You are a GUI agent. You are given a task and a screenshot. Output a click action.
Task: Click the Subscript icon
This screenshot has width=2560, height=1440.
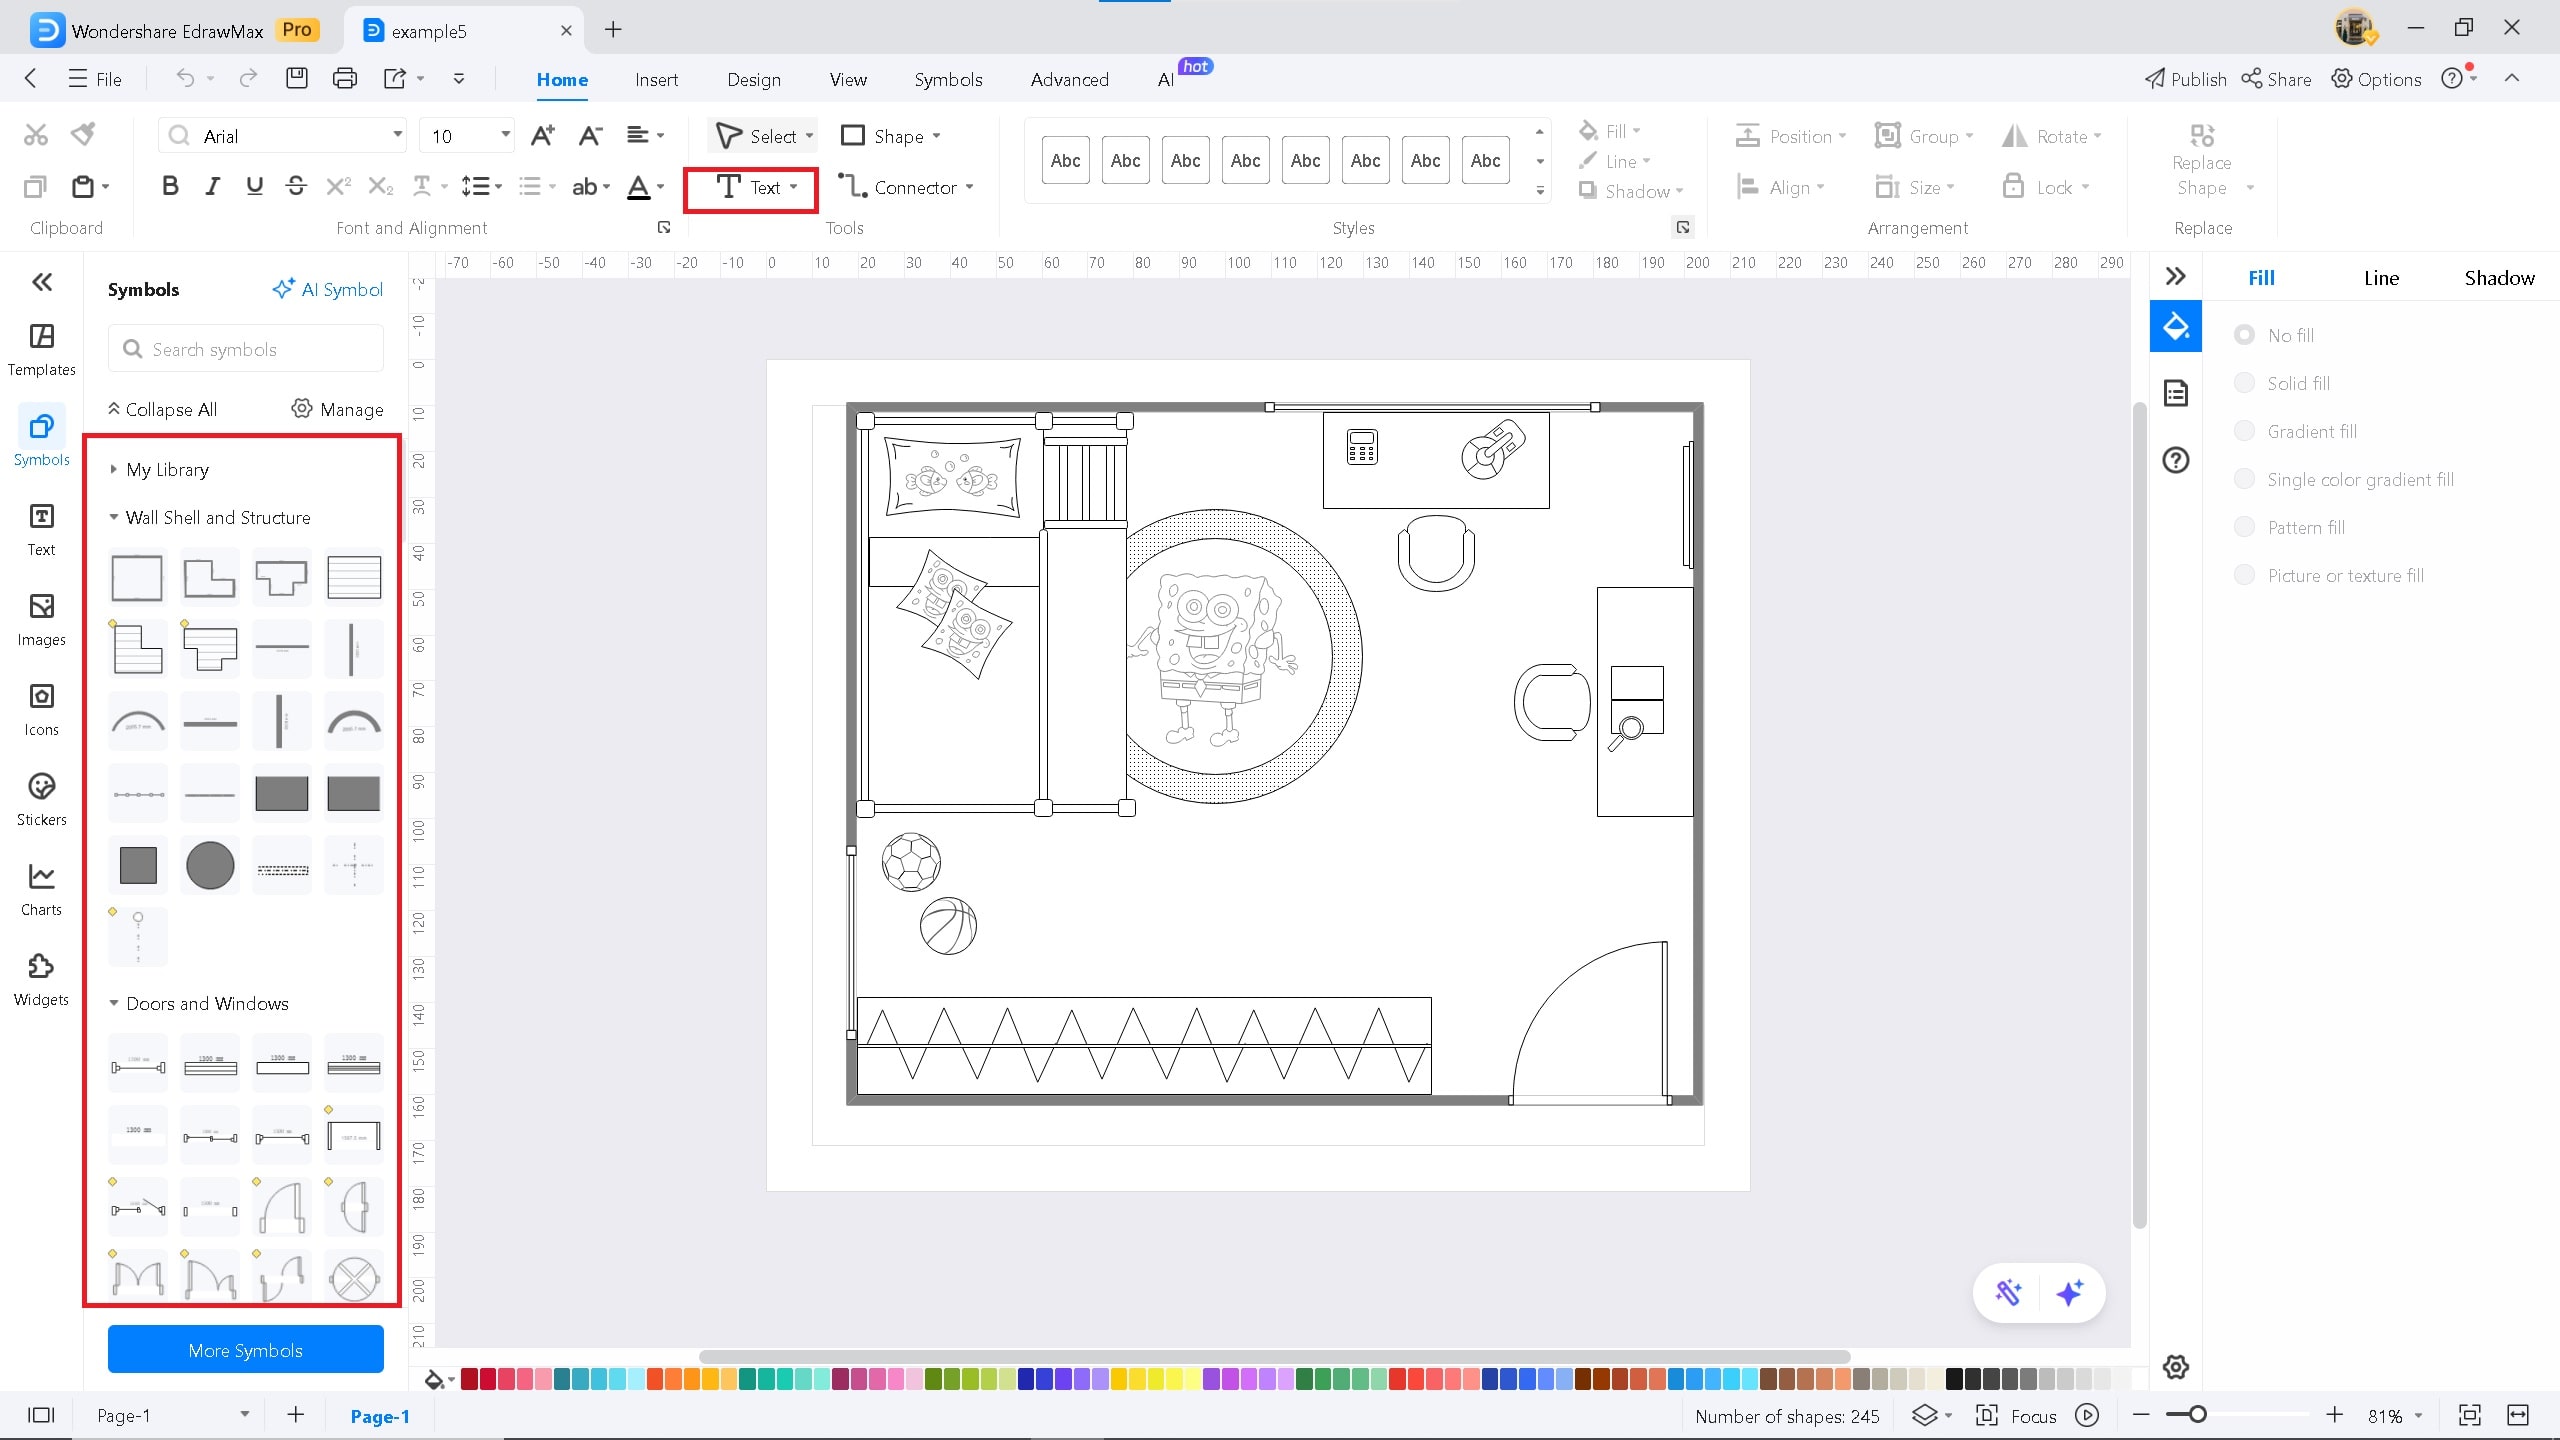coord(381,186)
